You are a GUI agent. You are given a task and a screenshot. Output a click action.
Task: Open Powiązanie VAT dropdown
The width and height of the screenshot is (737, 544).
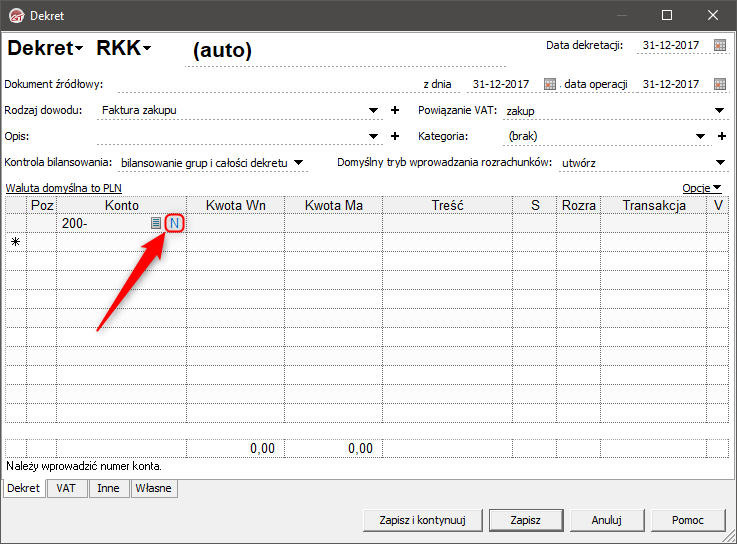pyautogui.click(x=719, y=110)
